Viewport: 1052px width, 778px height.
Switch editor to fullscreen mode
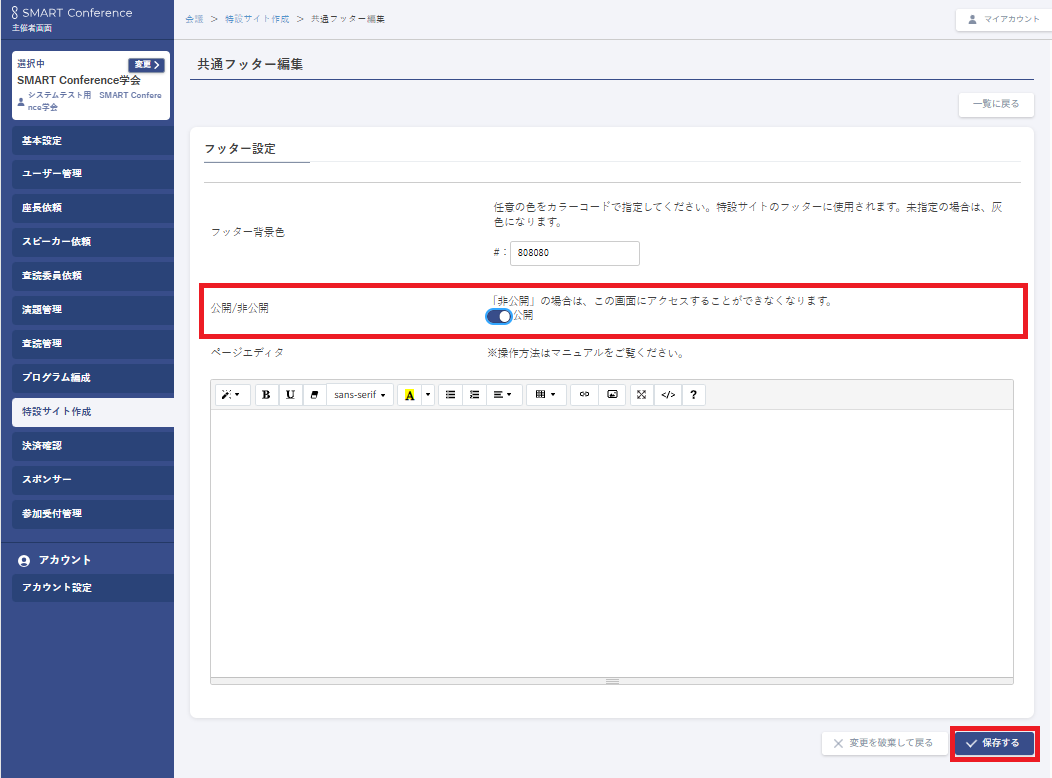[642, 395]
